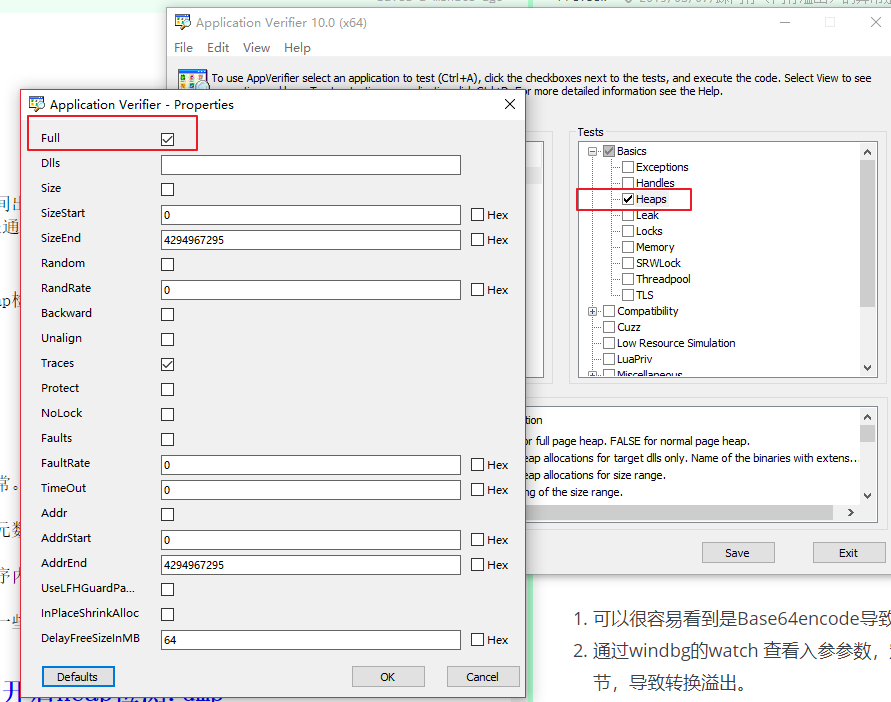This screenshot has width=891, height=702.
Task: Click the Defaults button
Action: click(x=78, y=676)
